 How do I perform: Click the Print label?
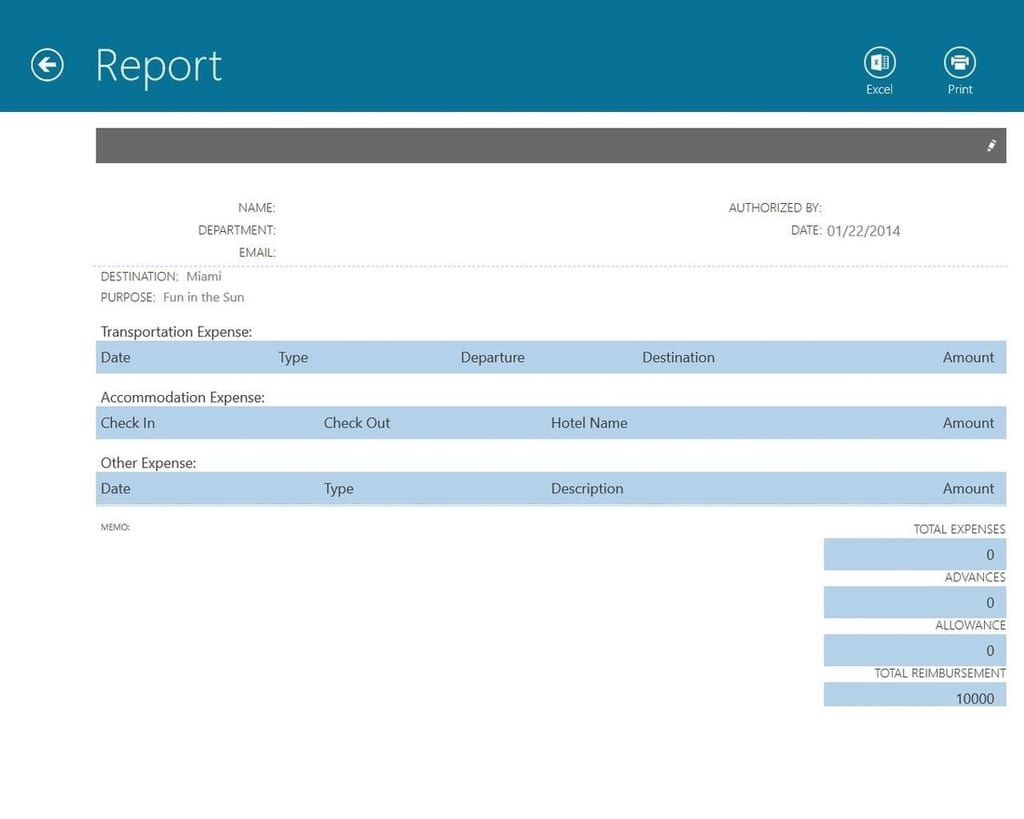point(959,89)
